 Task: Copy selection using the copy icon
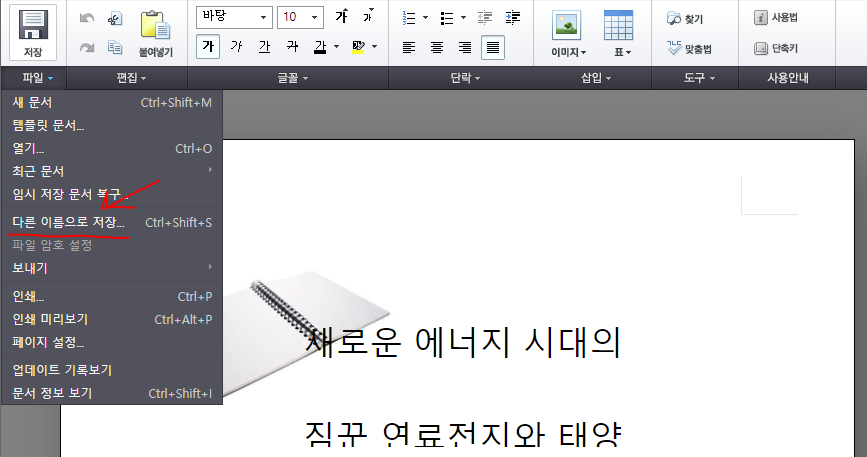114,48
